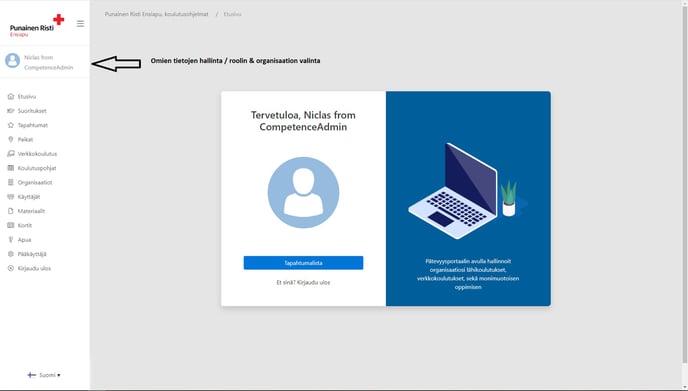Click the Tapahtumat star icon
Screen dimensions: 688x391
point(11,125)
